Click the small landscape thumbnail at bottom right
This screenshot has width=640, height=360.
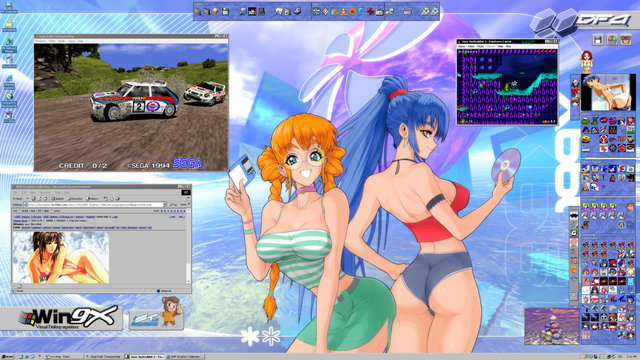(x=551, y=326)
